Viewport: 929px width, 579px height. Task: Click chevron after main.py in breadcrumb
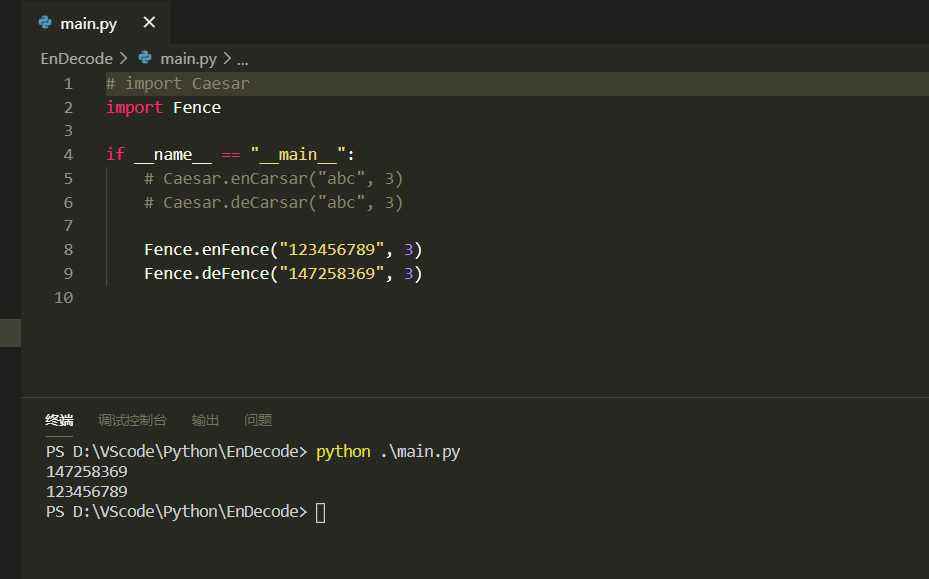tap(227, 58)
